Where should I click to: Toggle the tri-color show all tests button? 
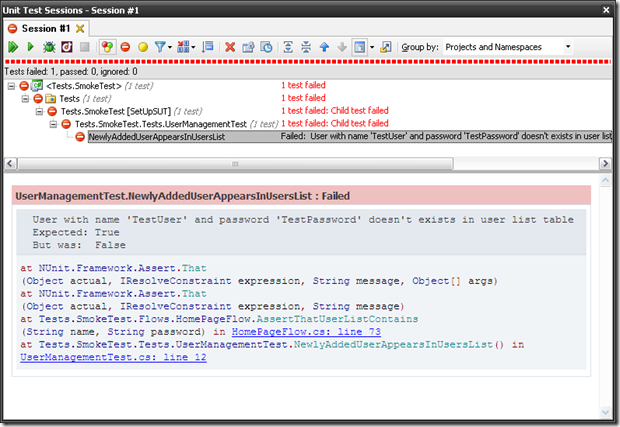[107, 47]
